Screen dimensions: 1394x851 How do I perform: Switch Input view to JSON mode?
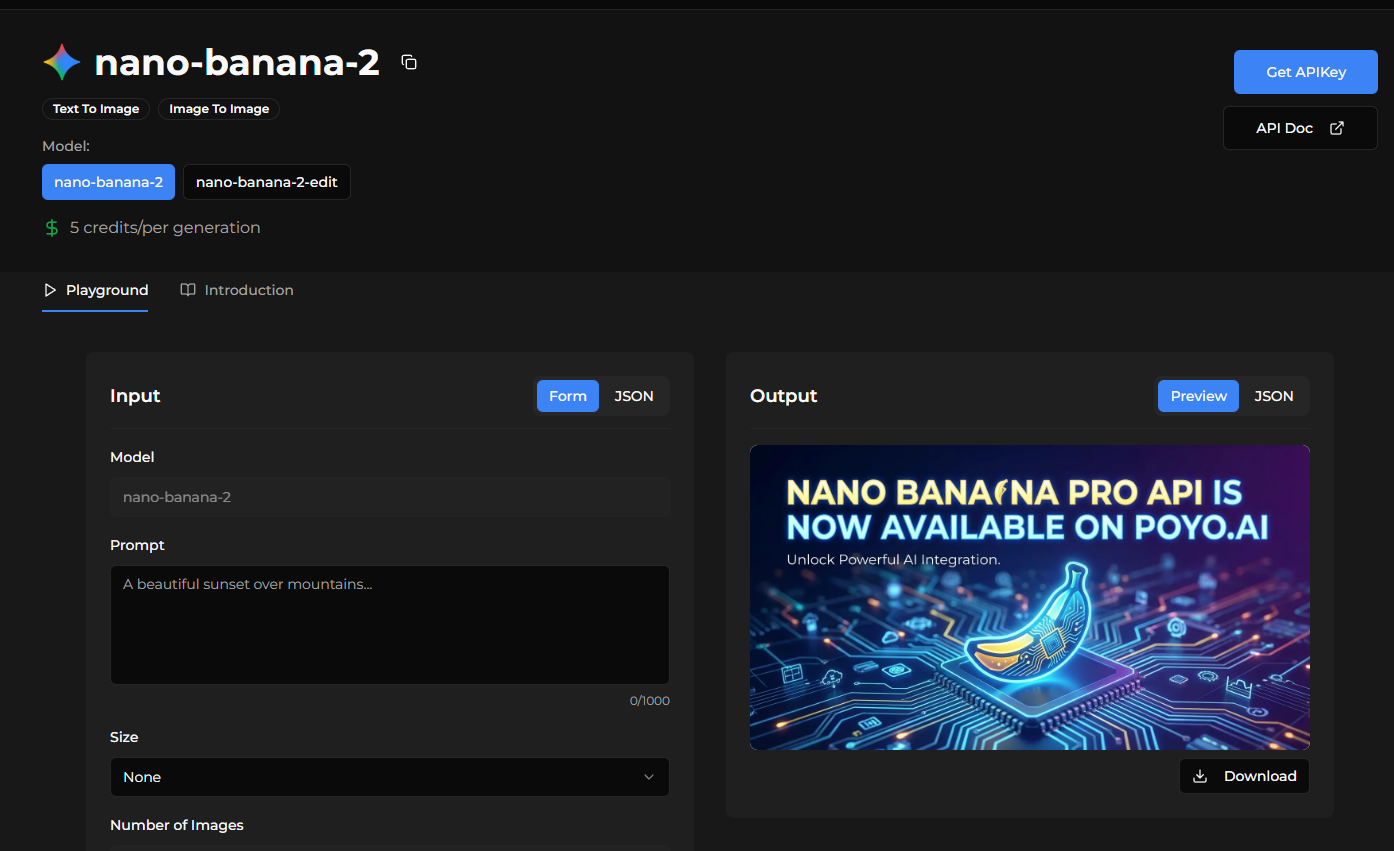click(634, 395)
